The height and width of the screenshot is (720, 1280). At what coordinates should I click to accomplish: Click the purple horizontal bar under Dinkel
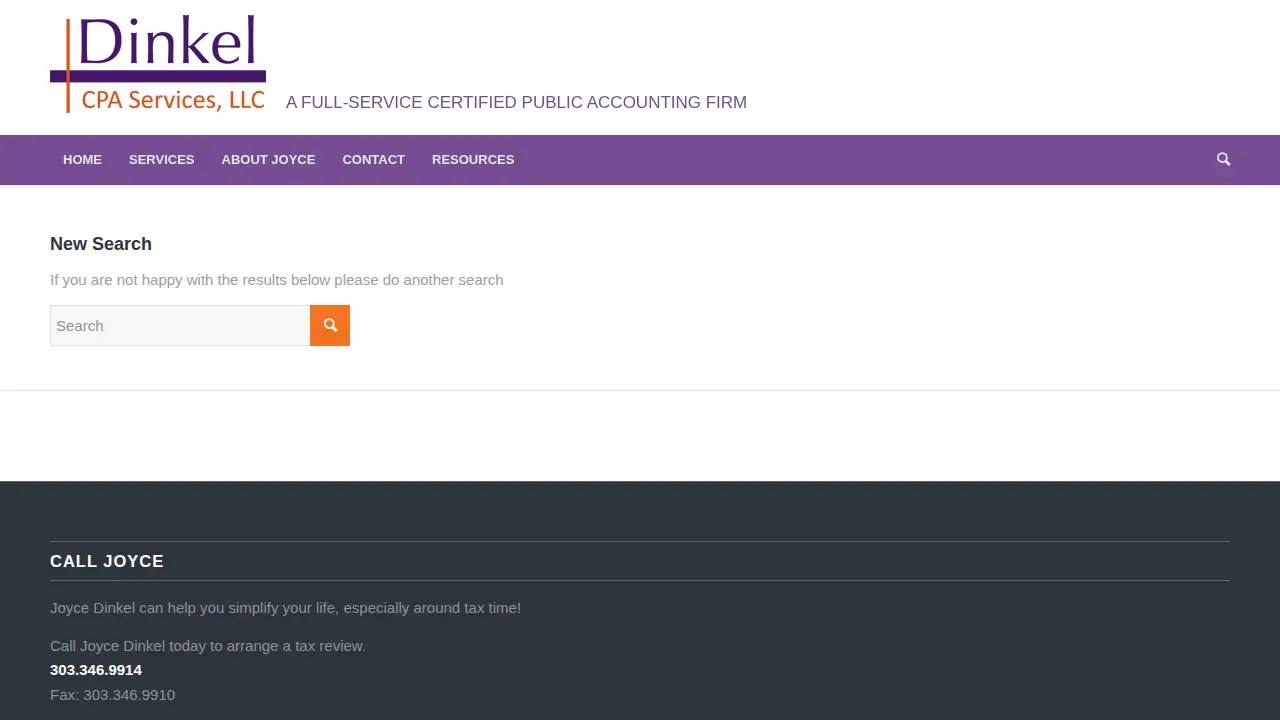[x=158, y=76]
